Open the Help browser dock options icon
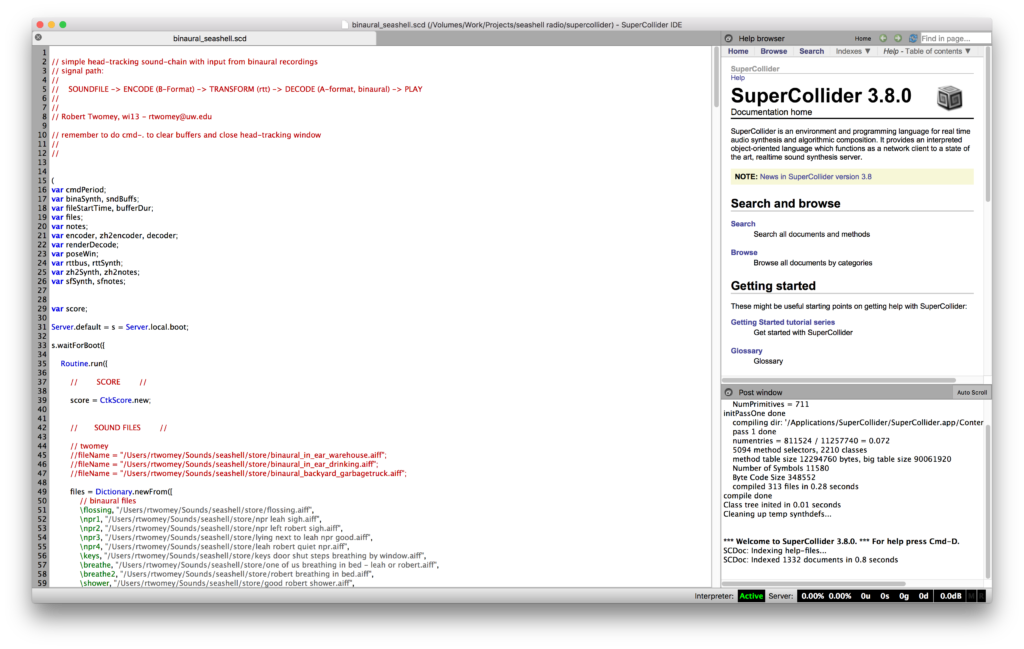The height and width of the screenshot is (649, 1024). pyautogui.click(x=729, y=39)
